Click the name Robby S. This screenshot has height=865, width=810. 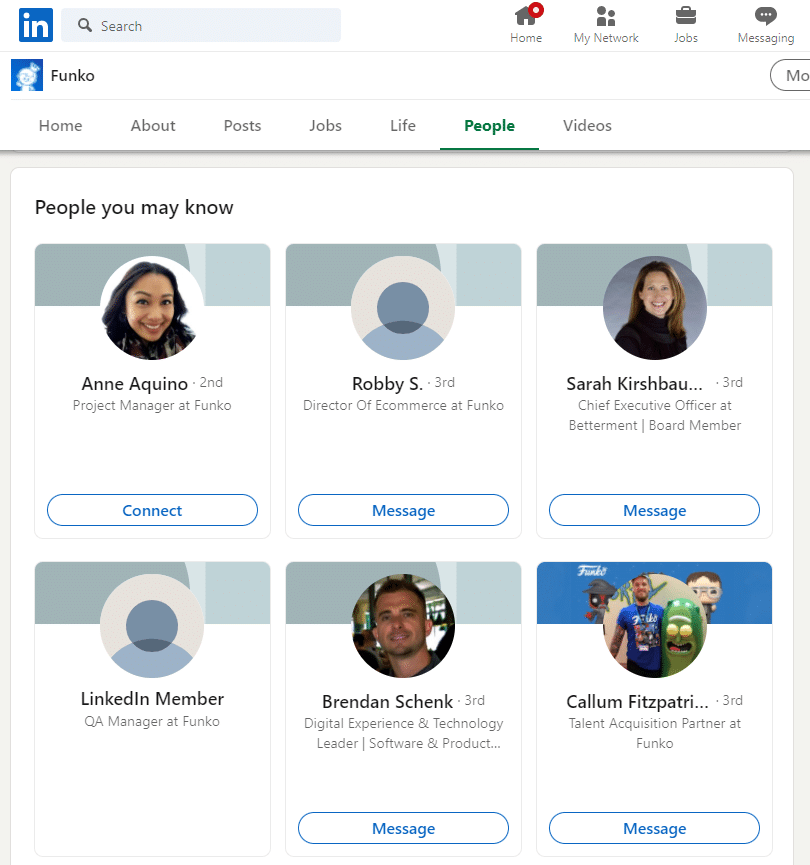point(387,383)
